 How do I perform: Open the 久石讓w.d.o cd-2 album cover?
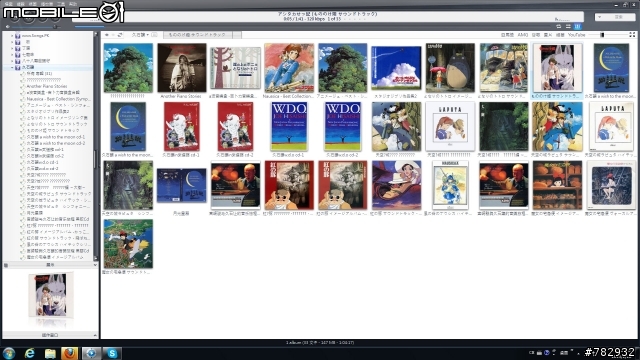click(343, 127)
